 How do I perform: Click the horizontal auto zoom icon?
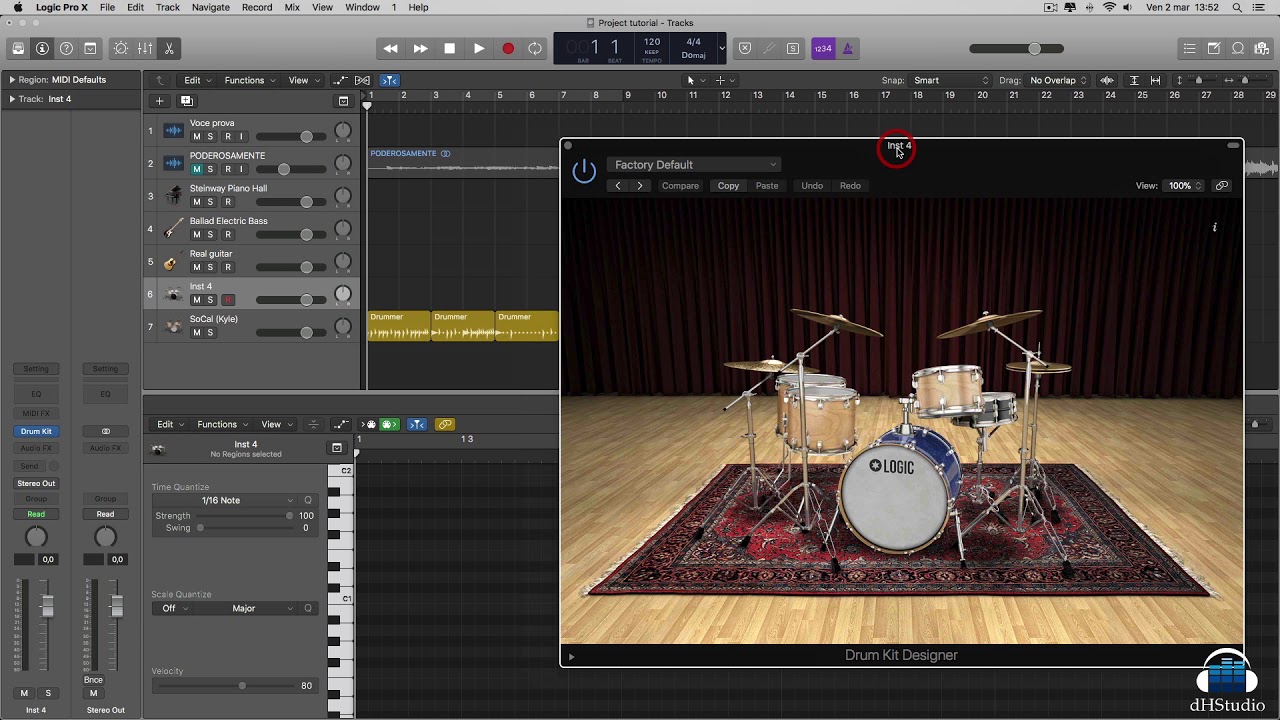coord(1155,80)
